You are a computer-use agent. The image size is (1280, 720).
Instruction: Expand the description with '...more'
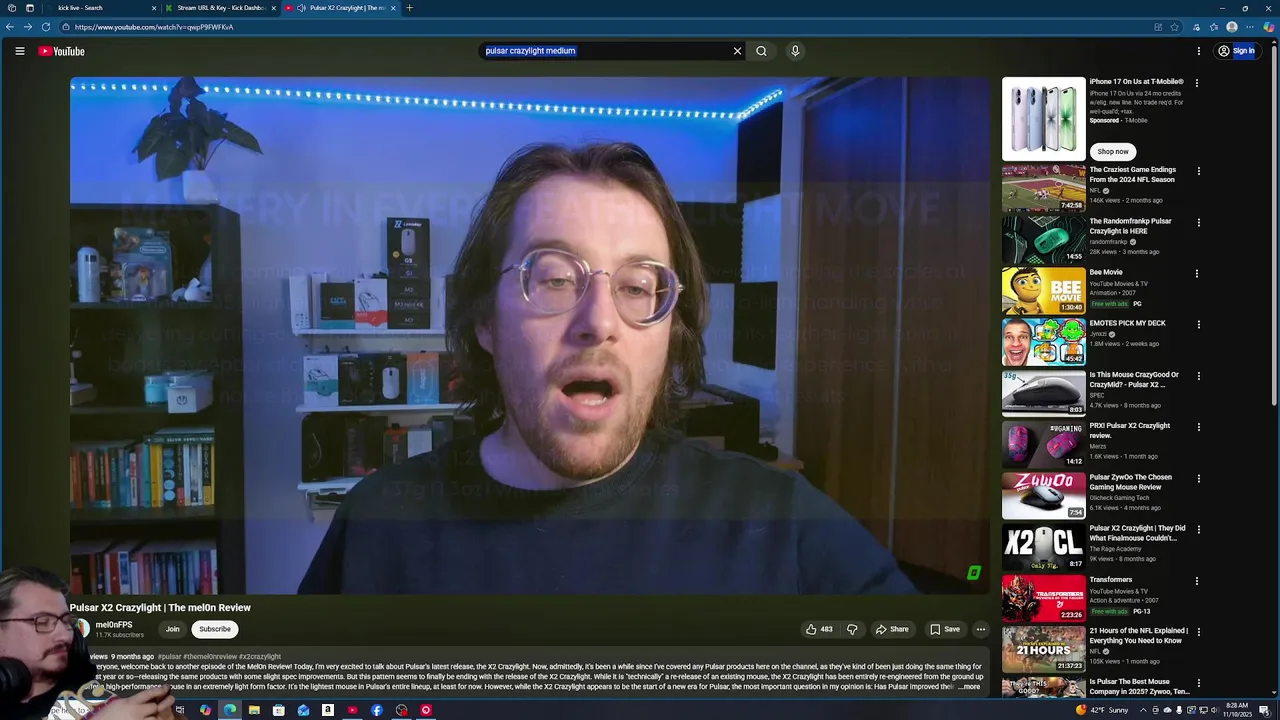coord(970,687)
